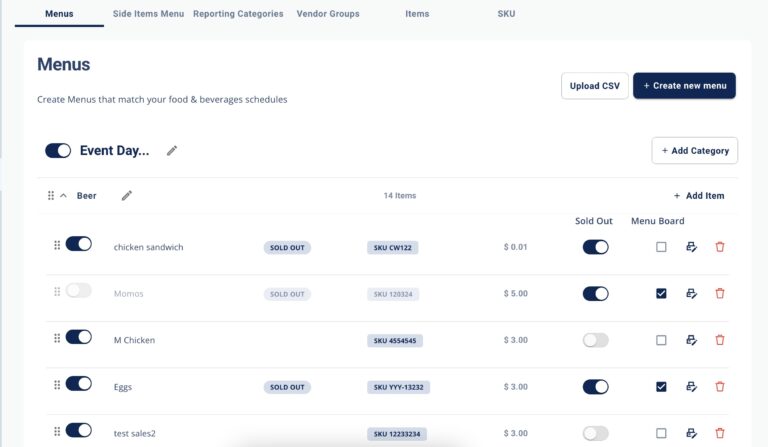
Task: Open edit icon for Eggs
Action: coord(691,387)
